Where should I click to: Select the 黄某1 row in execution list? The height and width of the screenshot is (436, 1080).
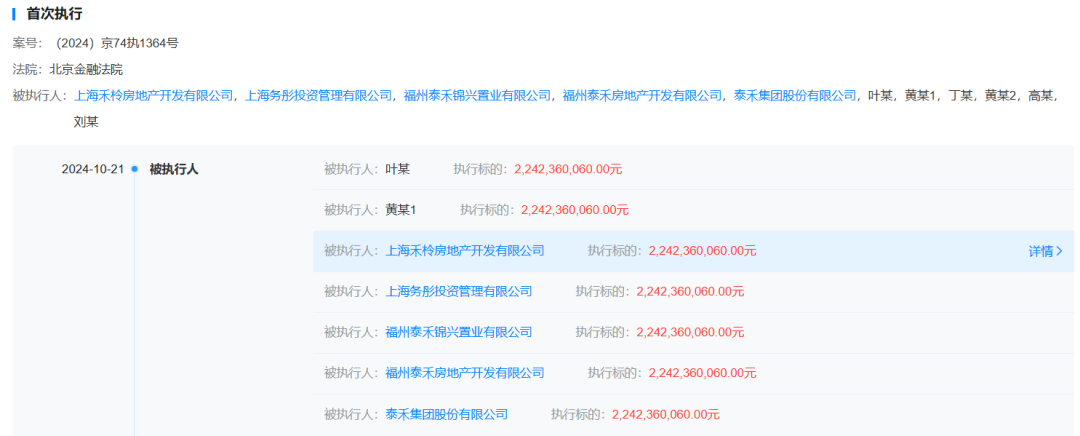coord(694,209)
